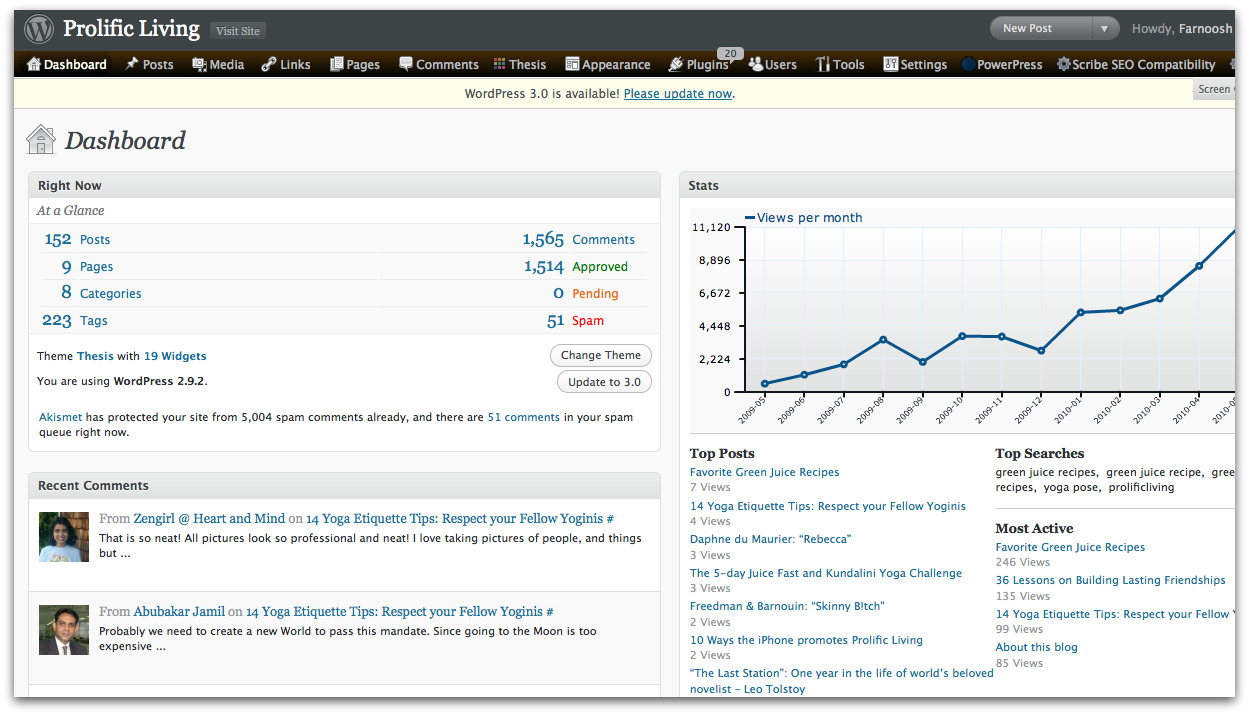
Task: Click the Thesis grid icon
Action: (500, 64)
